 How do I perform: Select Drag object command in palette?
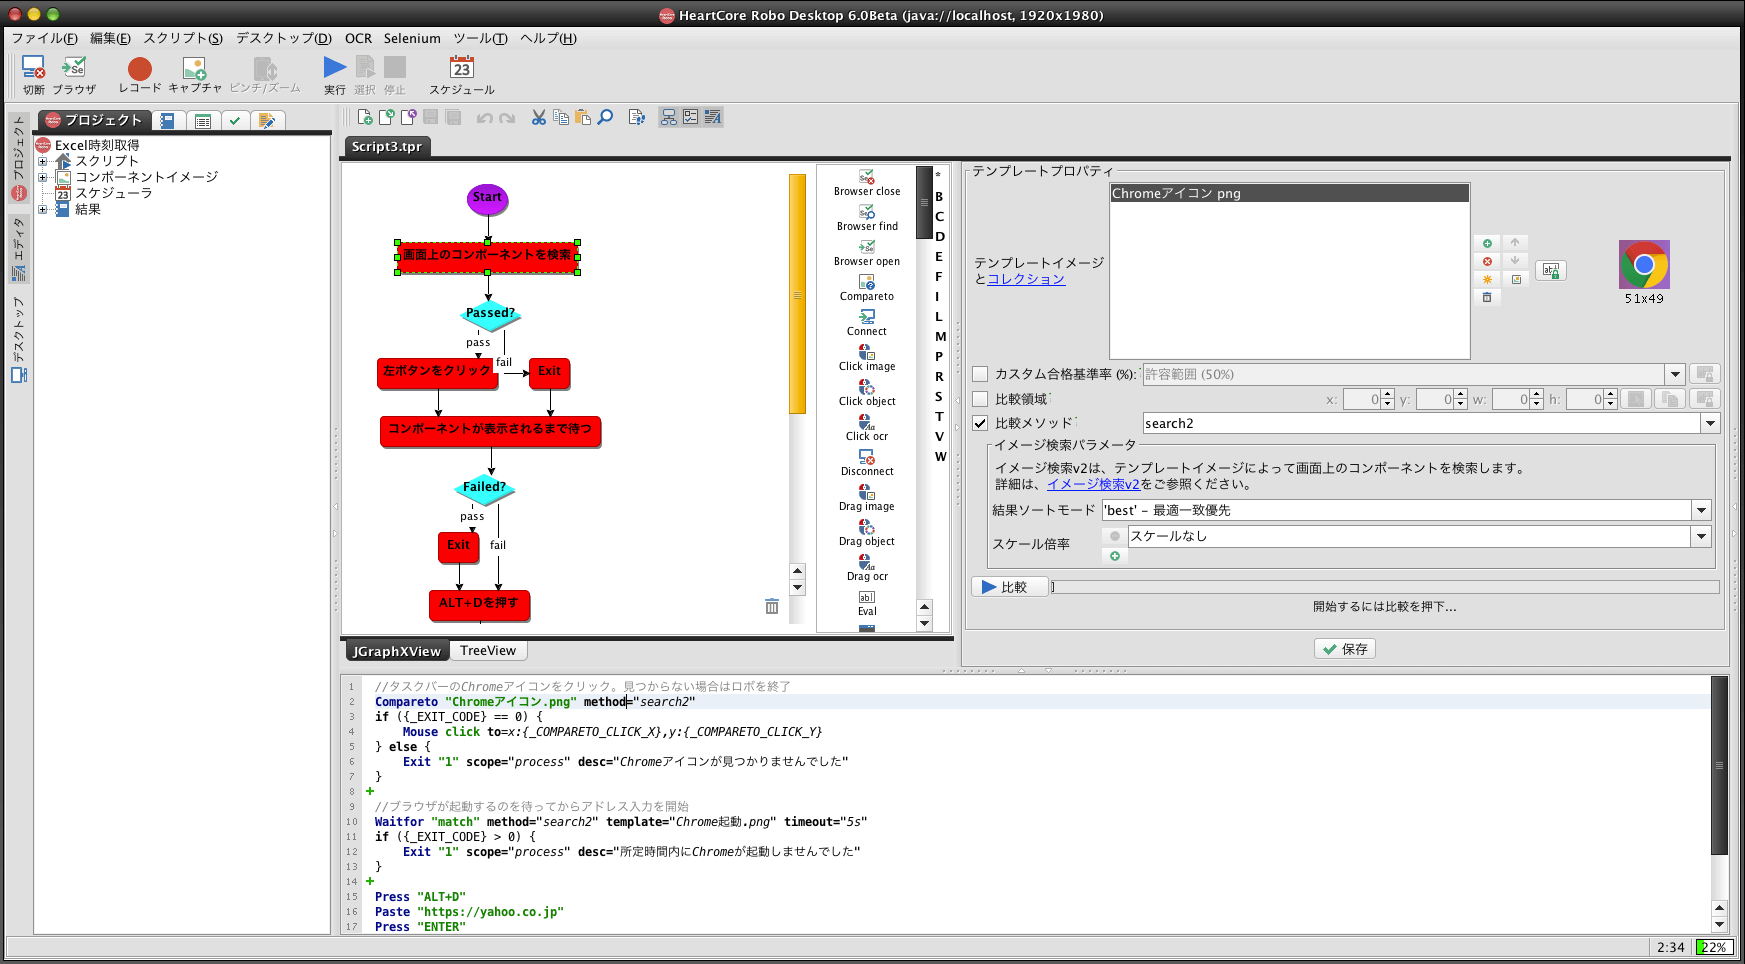pyautogui.click(x=867, y=532)
